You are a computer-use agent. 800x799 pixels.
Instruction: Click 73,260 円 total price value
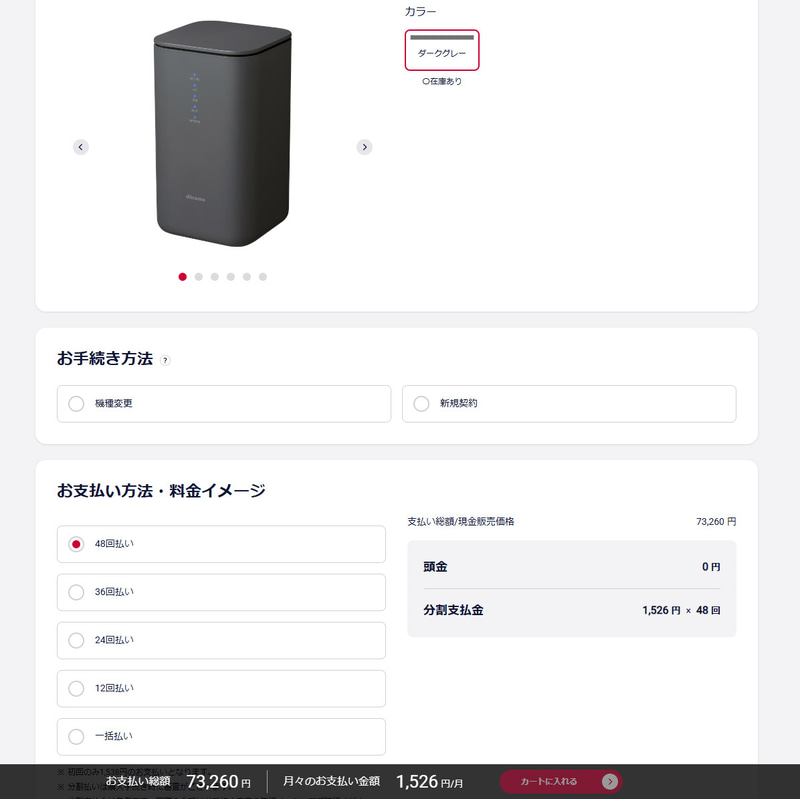click(x=716, y=521)
